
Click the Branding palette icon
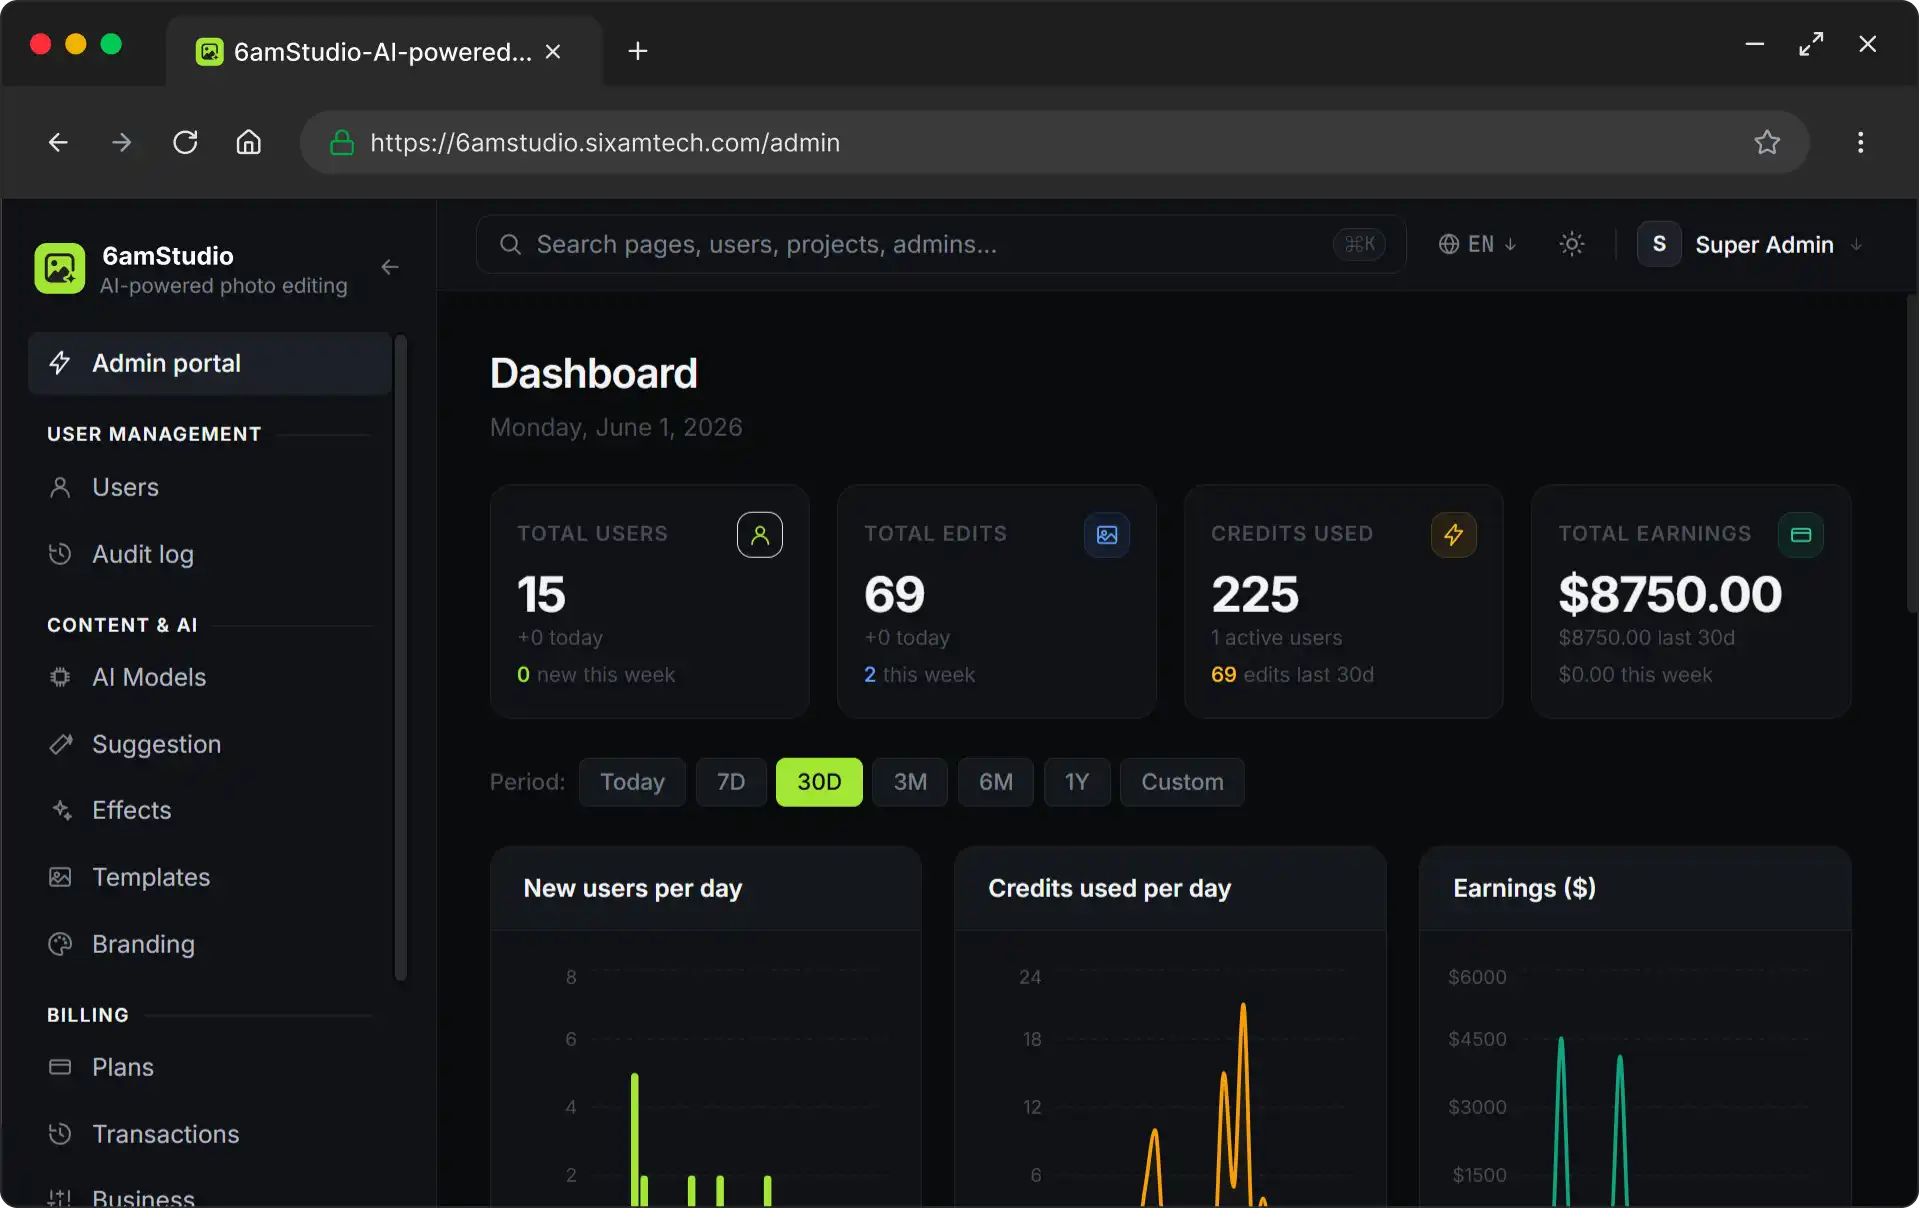[x=60, y=944]
